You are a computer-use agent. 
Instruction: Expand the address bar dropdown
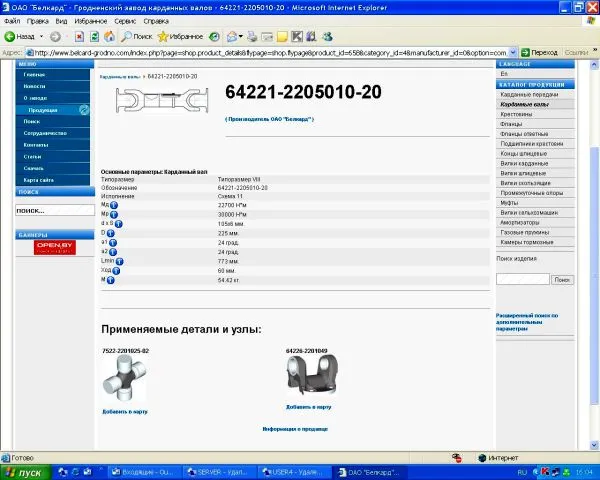513,52
